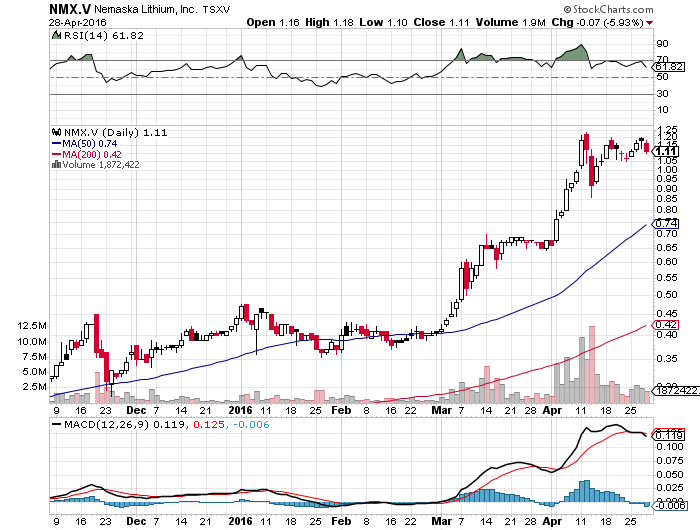The image size is (700, 530).
Task: Click the 0.74 MA(50) value tag on right axis
Action: tap(664, 223)
